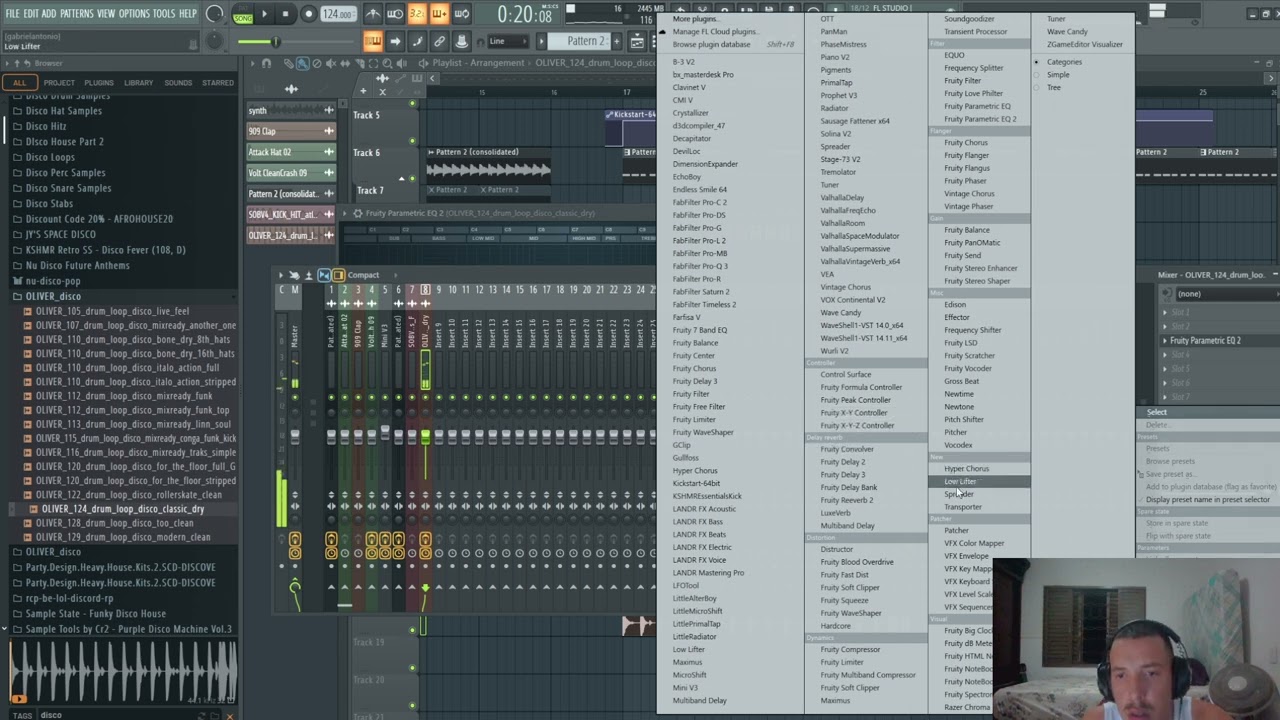Image resolution: width=1280 pixels, height=720 pixels.
Task: Click Select in the slot context menu
Action: [x=1157, y=412]
